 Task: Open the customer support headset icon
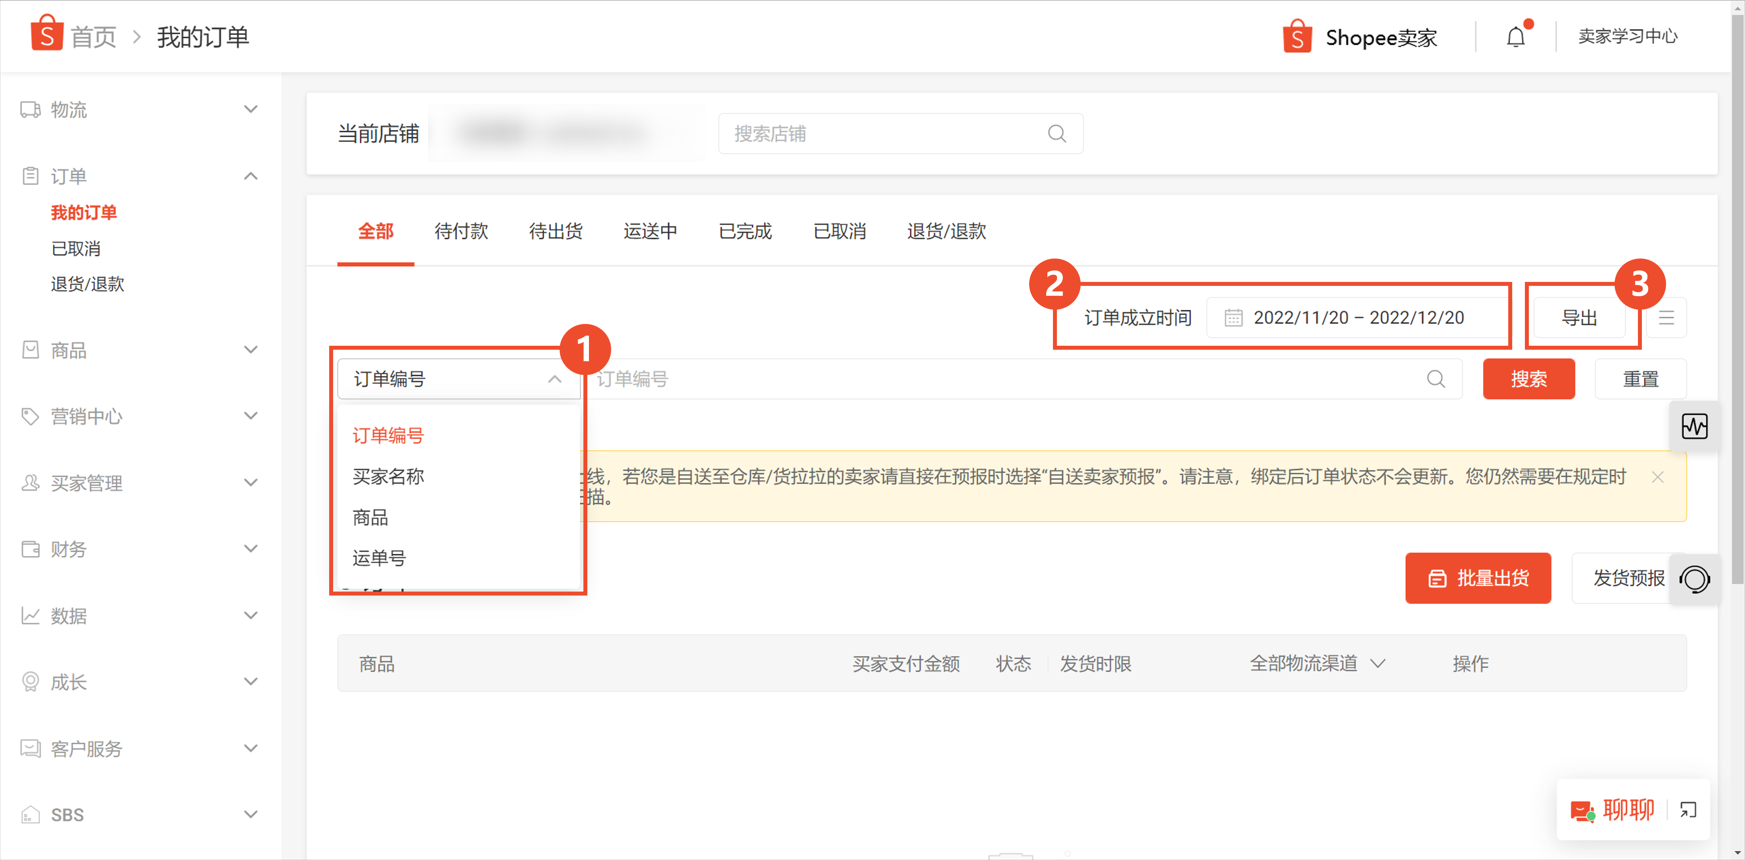click(1695, 579)
